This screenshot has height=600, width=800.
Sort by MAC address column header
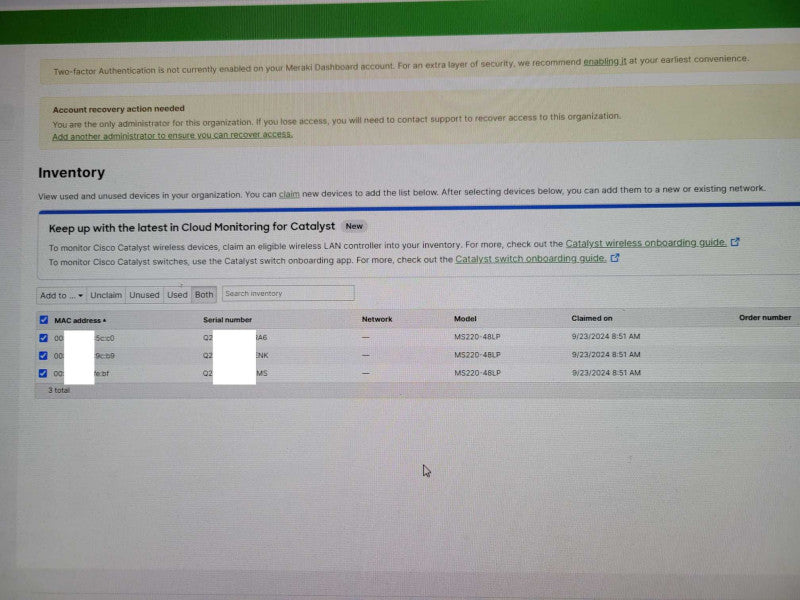(80, 320)
